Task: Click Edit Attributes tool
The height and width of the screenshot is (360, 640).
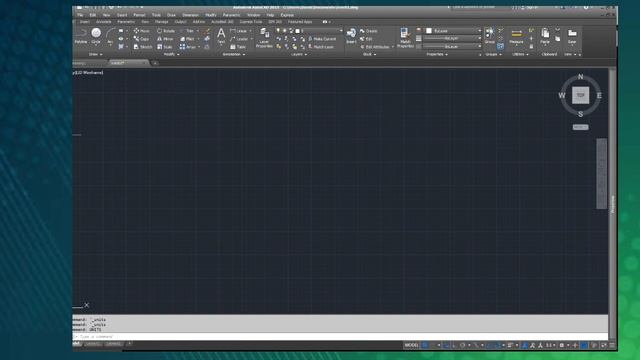Action: click(375, 47)
